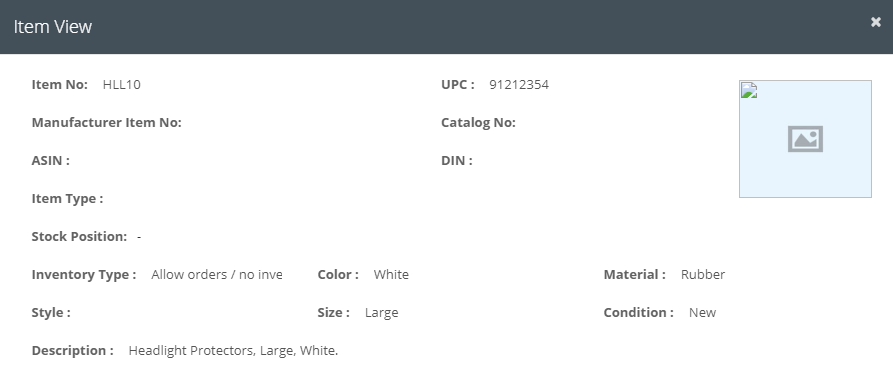Click the Manufacturer Item No label
893x392 pixels.
pyautogui.click(x=106, y=122)
